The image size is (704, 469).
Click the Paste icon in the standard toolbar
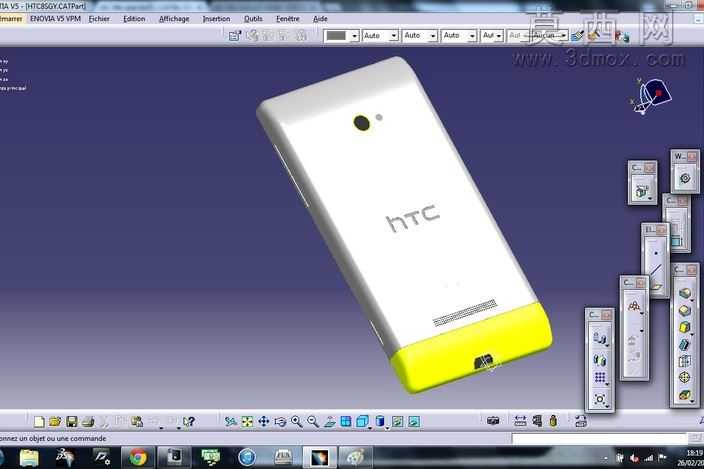tap(137, 421)
